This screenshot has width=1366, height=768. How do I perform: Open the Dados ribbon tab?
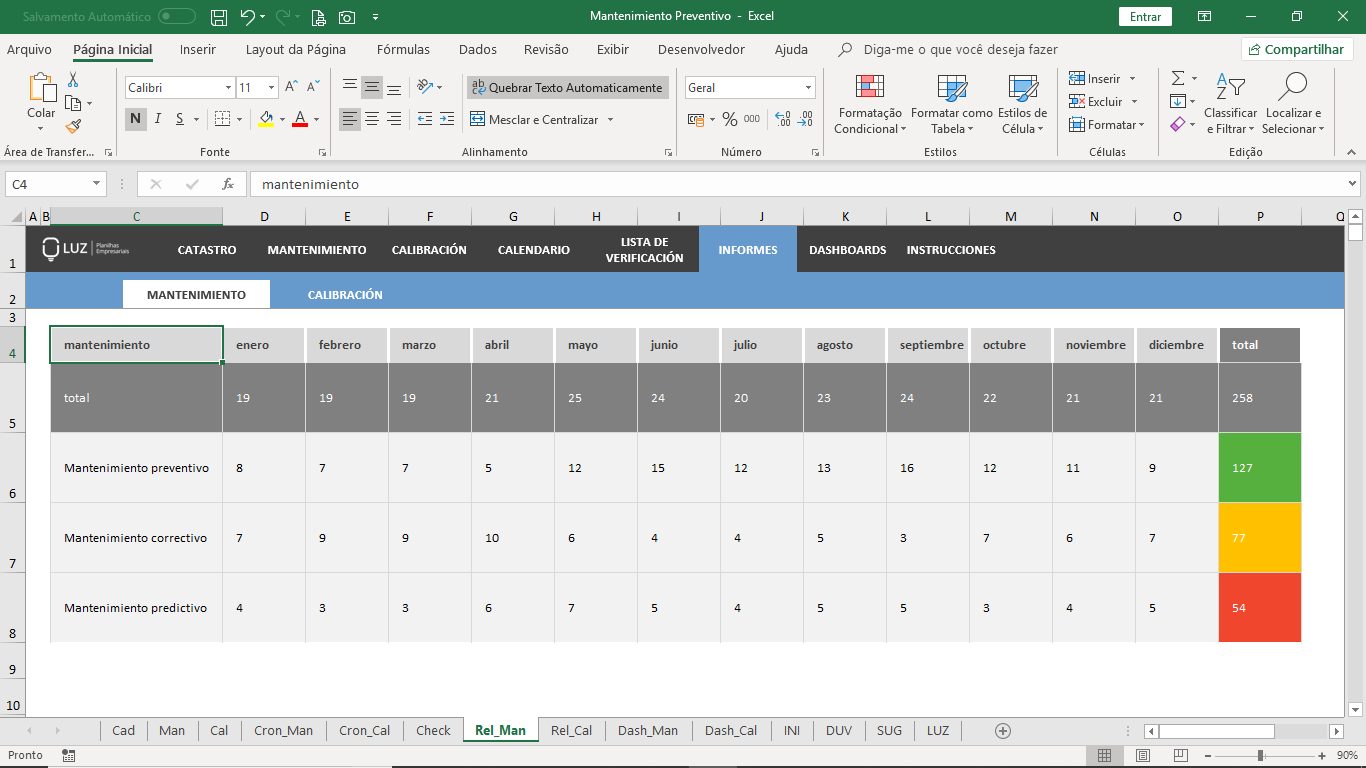478,49
